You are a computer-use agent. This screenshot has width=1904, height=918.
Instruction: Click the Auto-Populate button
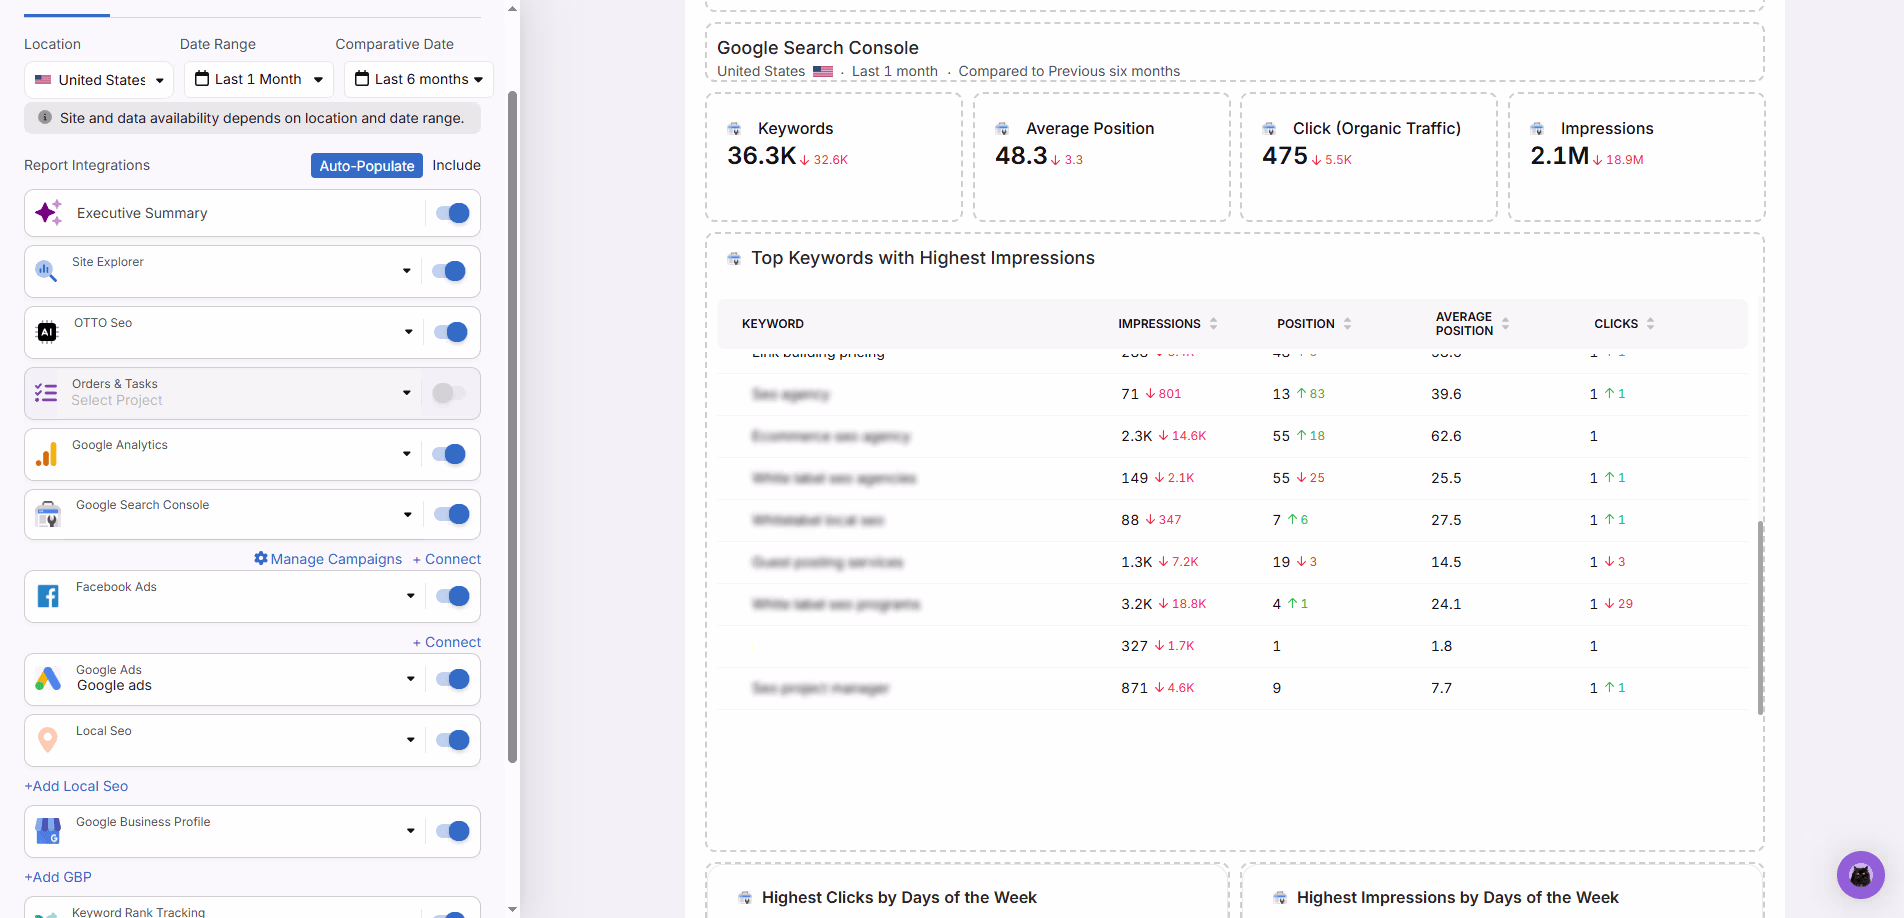[x=366, y=166]
